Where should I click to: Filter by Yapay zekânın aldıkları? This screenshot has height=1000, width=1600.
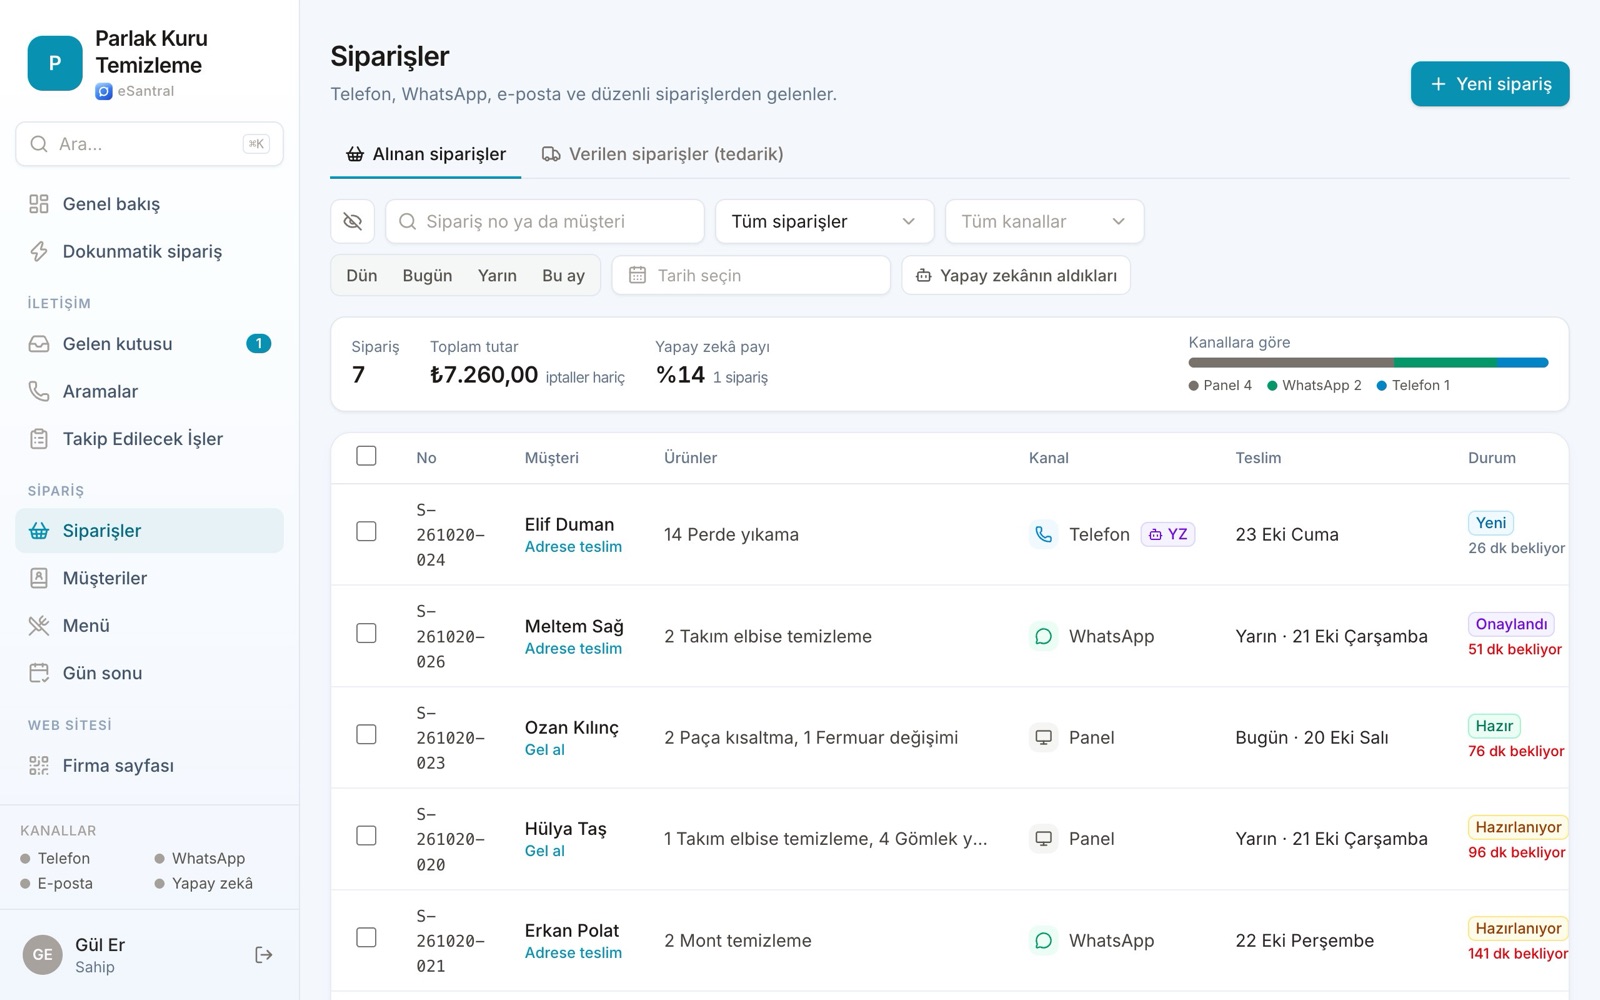(1016, 275)
